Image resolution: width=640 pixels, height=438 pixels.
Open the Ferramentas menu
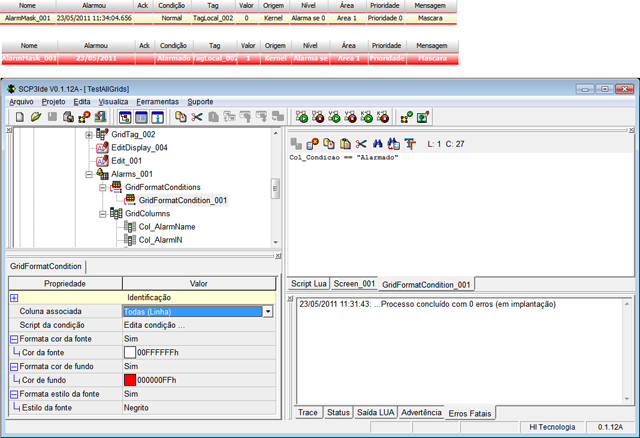pyautogui.click(x=158, y=102)
